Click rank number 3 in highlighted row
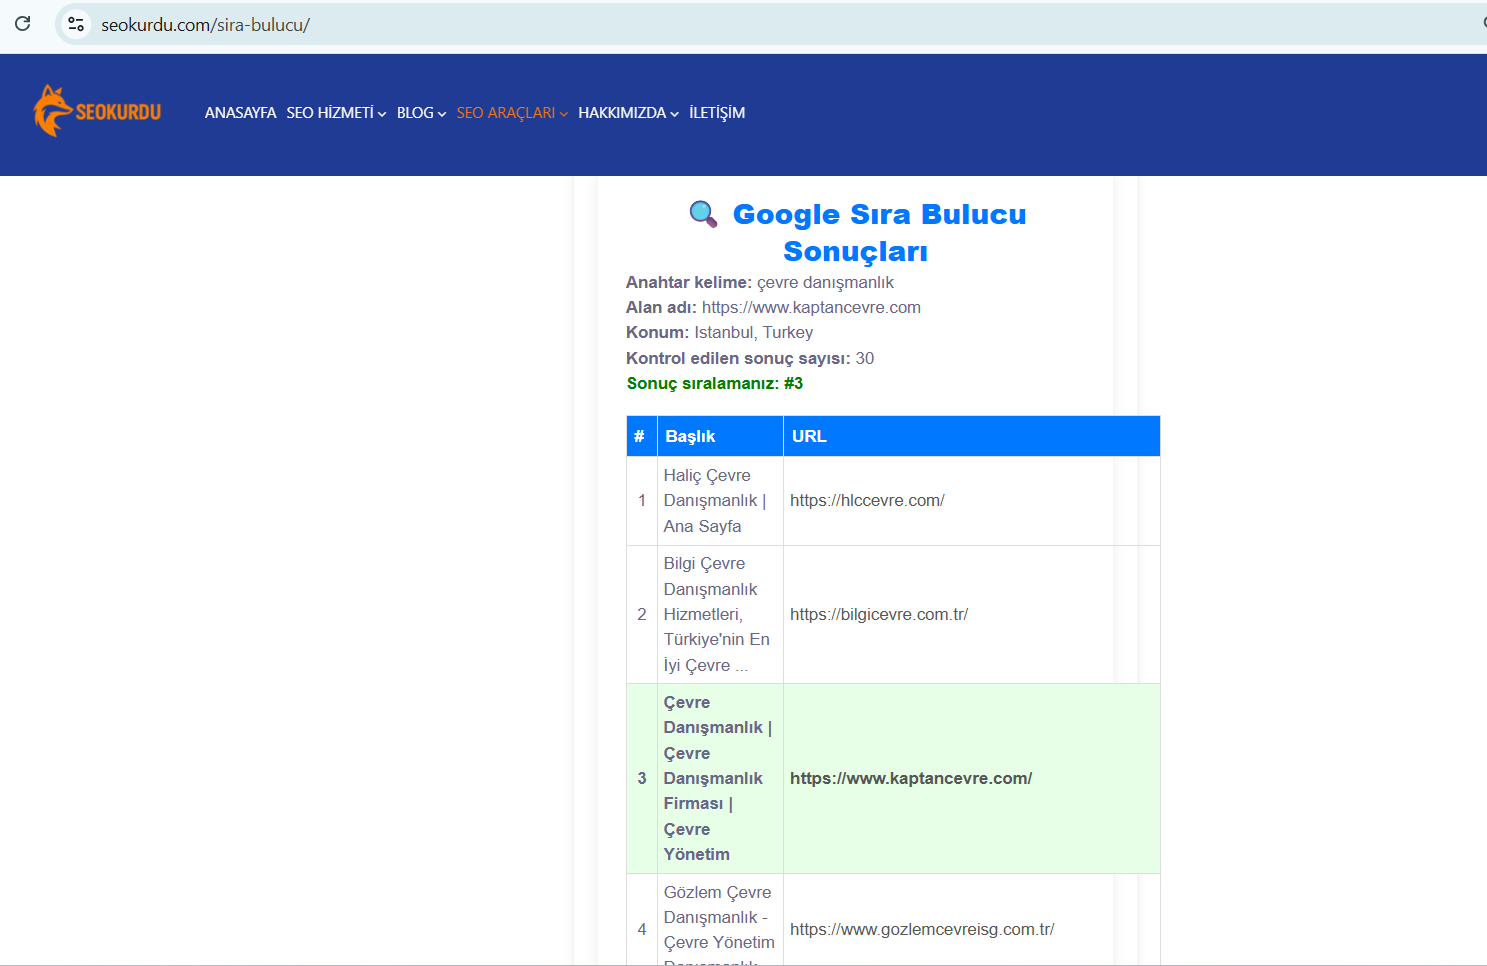The height and width of the screenshot is (966, 1487). tap(642, 779)
